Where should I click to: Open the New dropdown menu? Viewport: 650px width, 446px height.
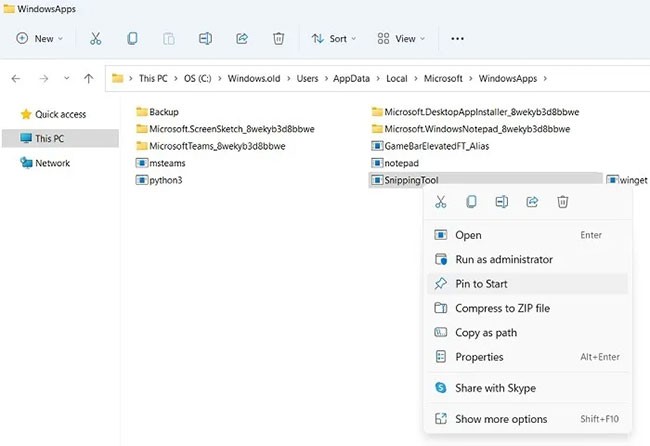(x=40, y=39)
